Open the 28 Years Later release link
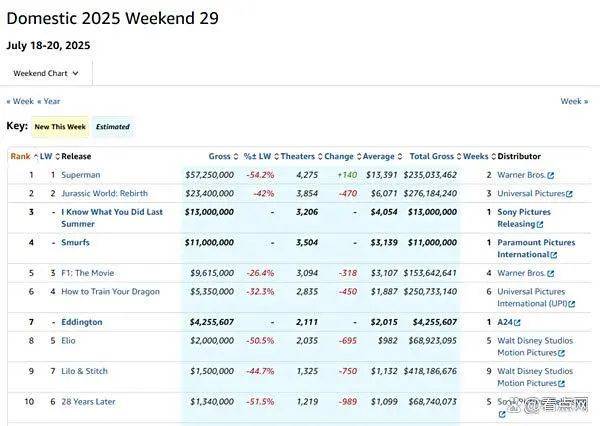600x426 pixels. (88, 402)
